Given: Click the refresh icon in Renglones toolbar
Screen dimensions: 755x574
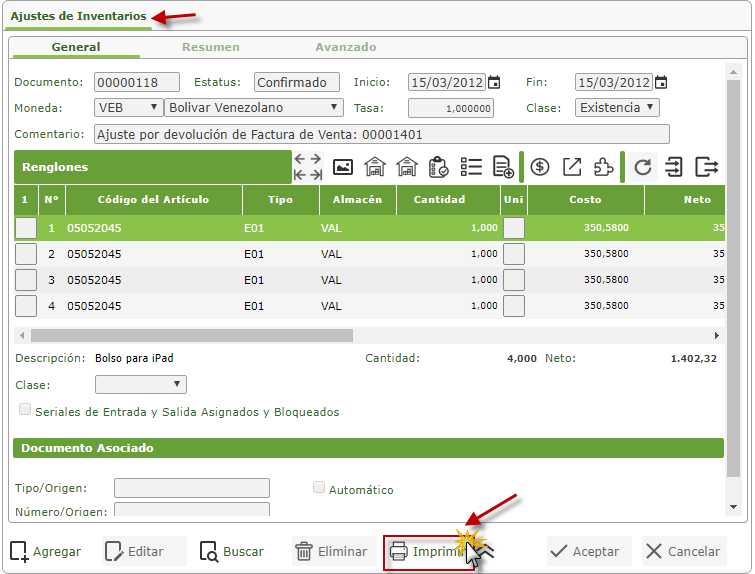Looking at the screenshot, I should [643, 167].
